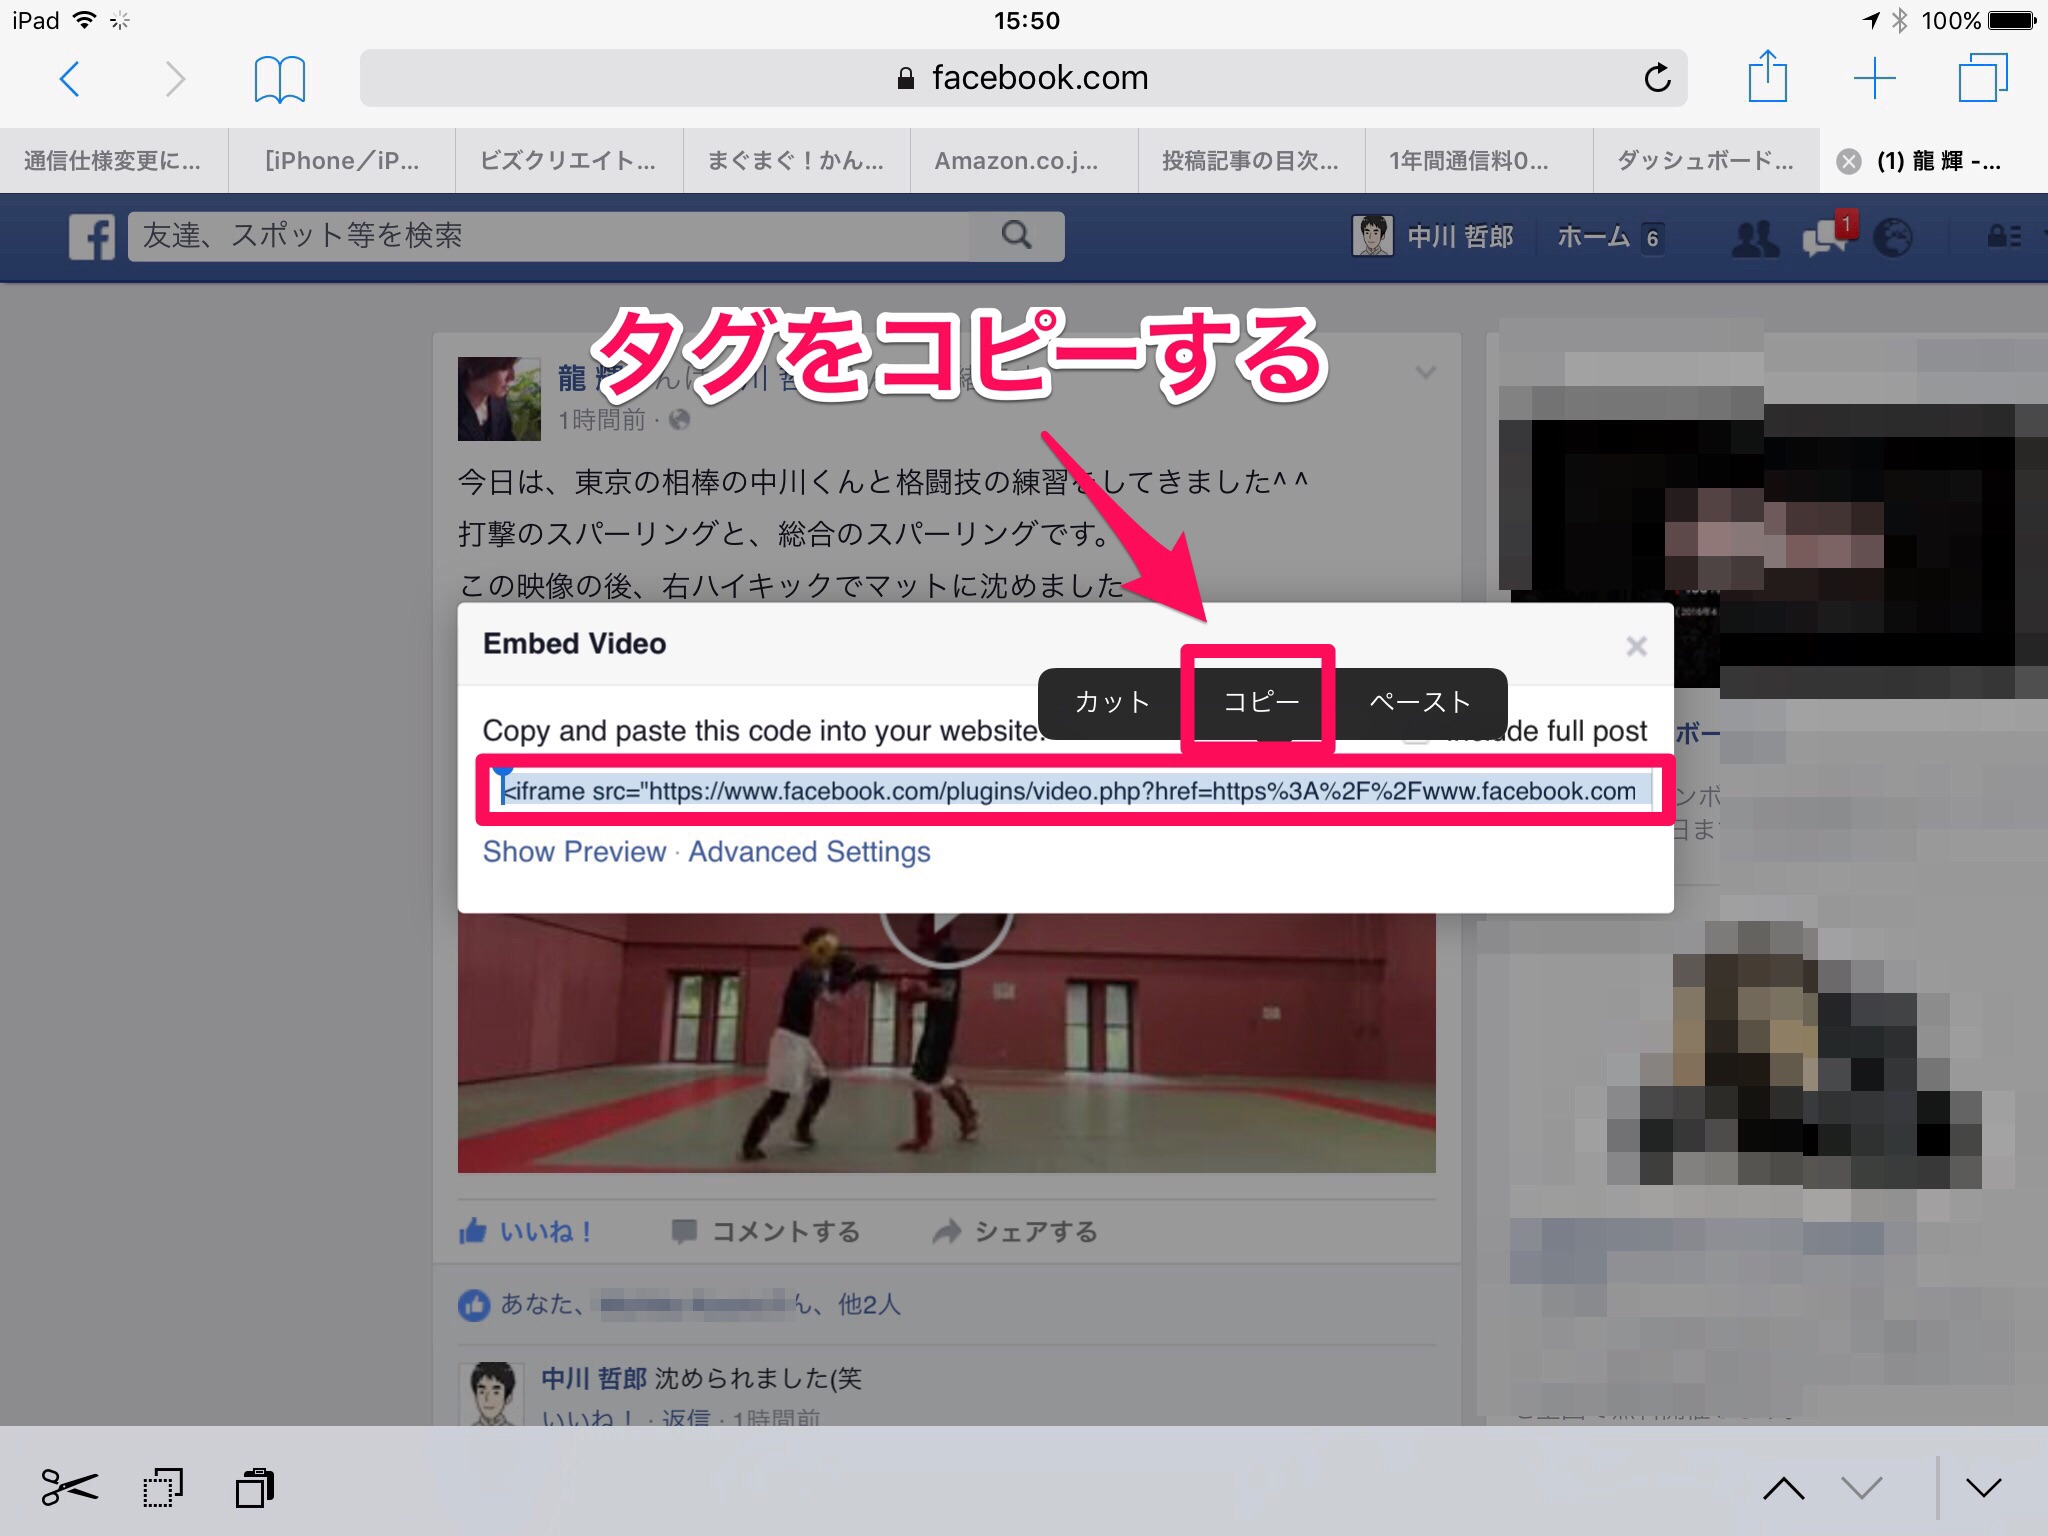This screenshot has width=2048, height=1536.
Task: Open a new tab with plus icon
Action: (1874, 78)
